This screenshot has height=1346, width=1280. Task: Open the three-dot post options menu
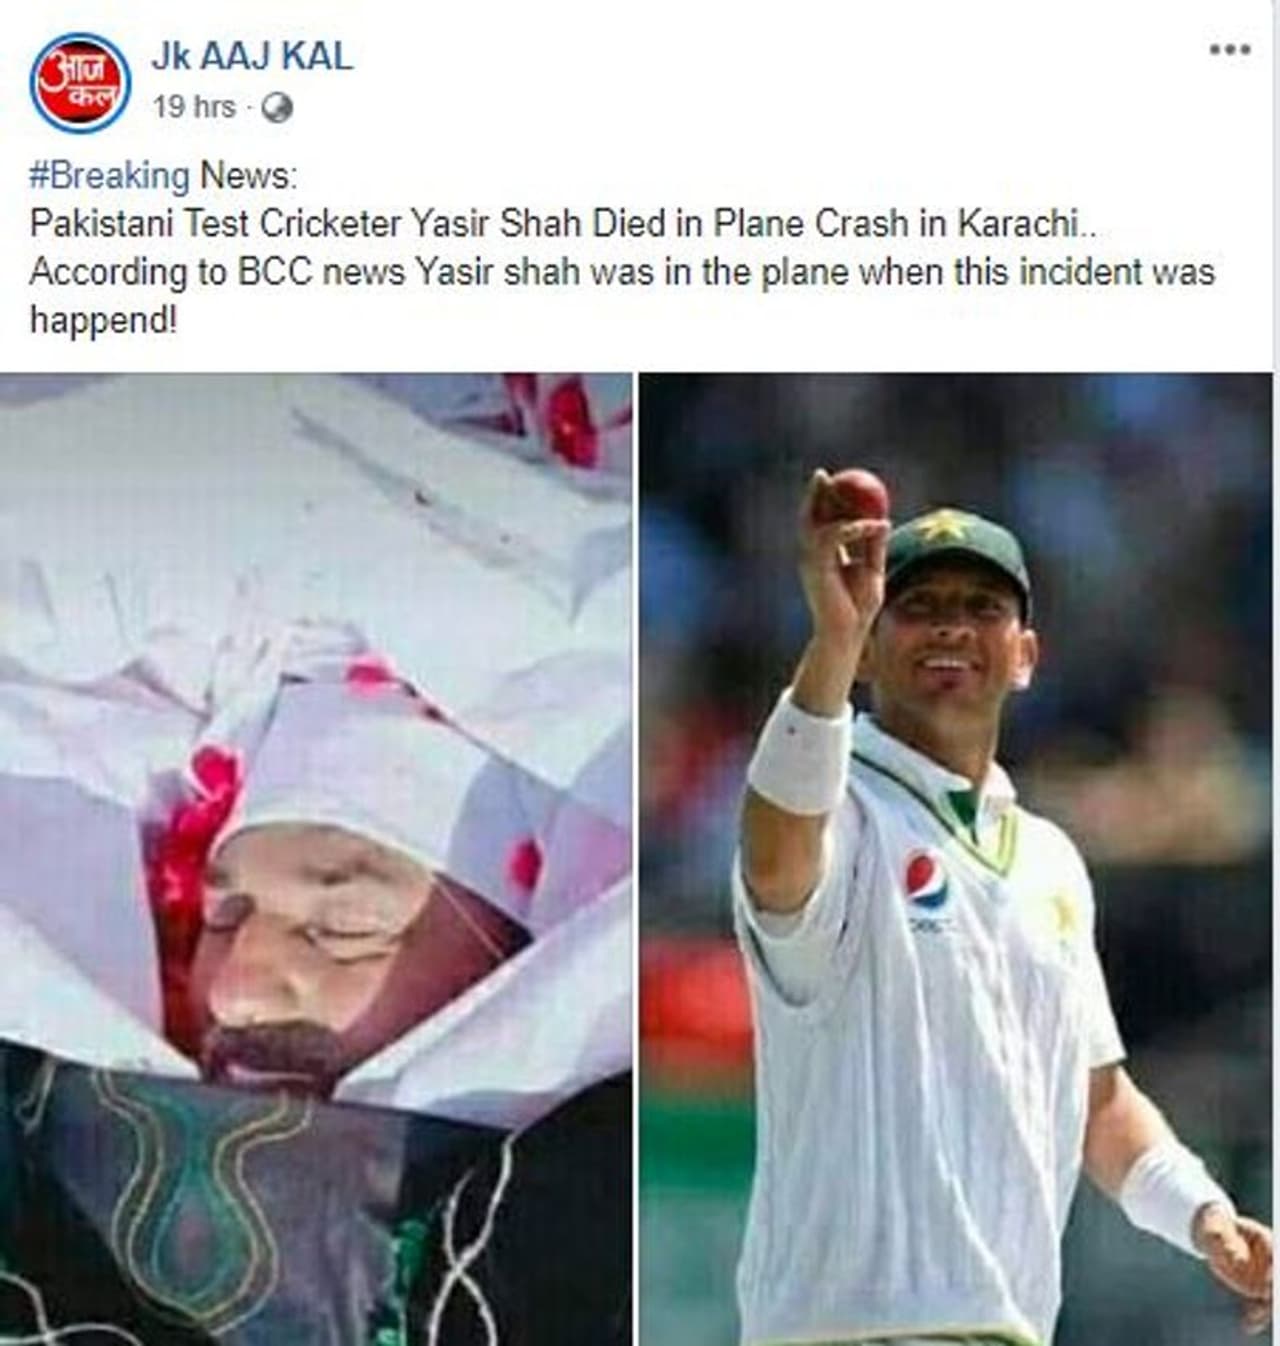pos(1229,50)
